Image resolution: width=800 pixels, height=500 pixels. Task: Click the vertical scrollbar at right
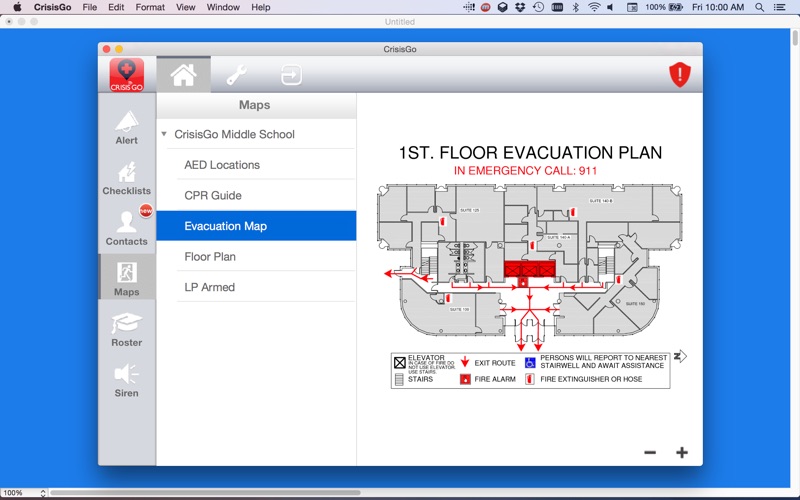pos(795,38)
